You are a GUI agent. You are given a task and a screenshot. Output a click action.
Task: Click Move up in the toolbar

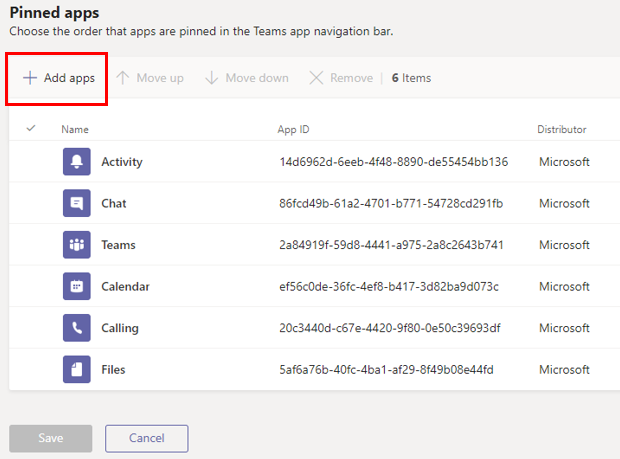(x=150, y=78)
